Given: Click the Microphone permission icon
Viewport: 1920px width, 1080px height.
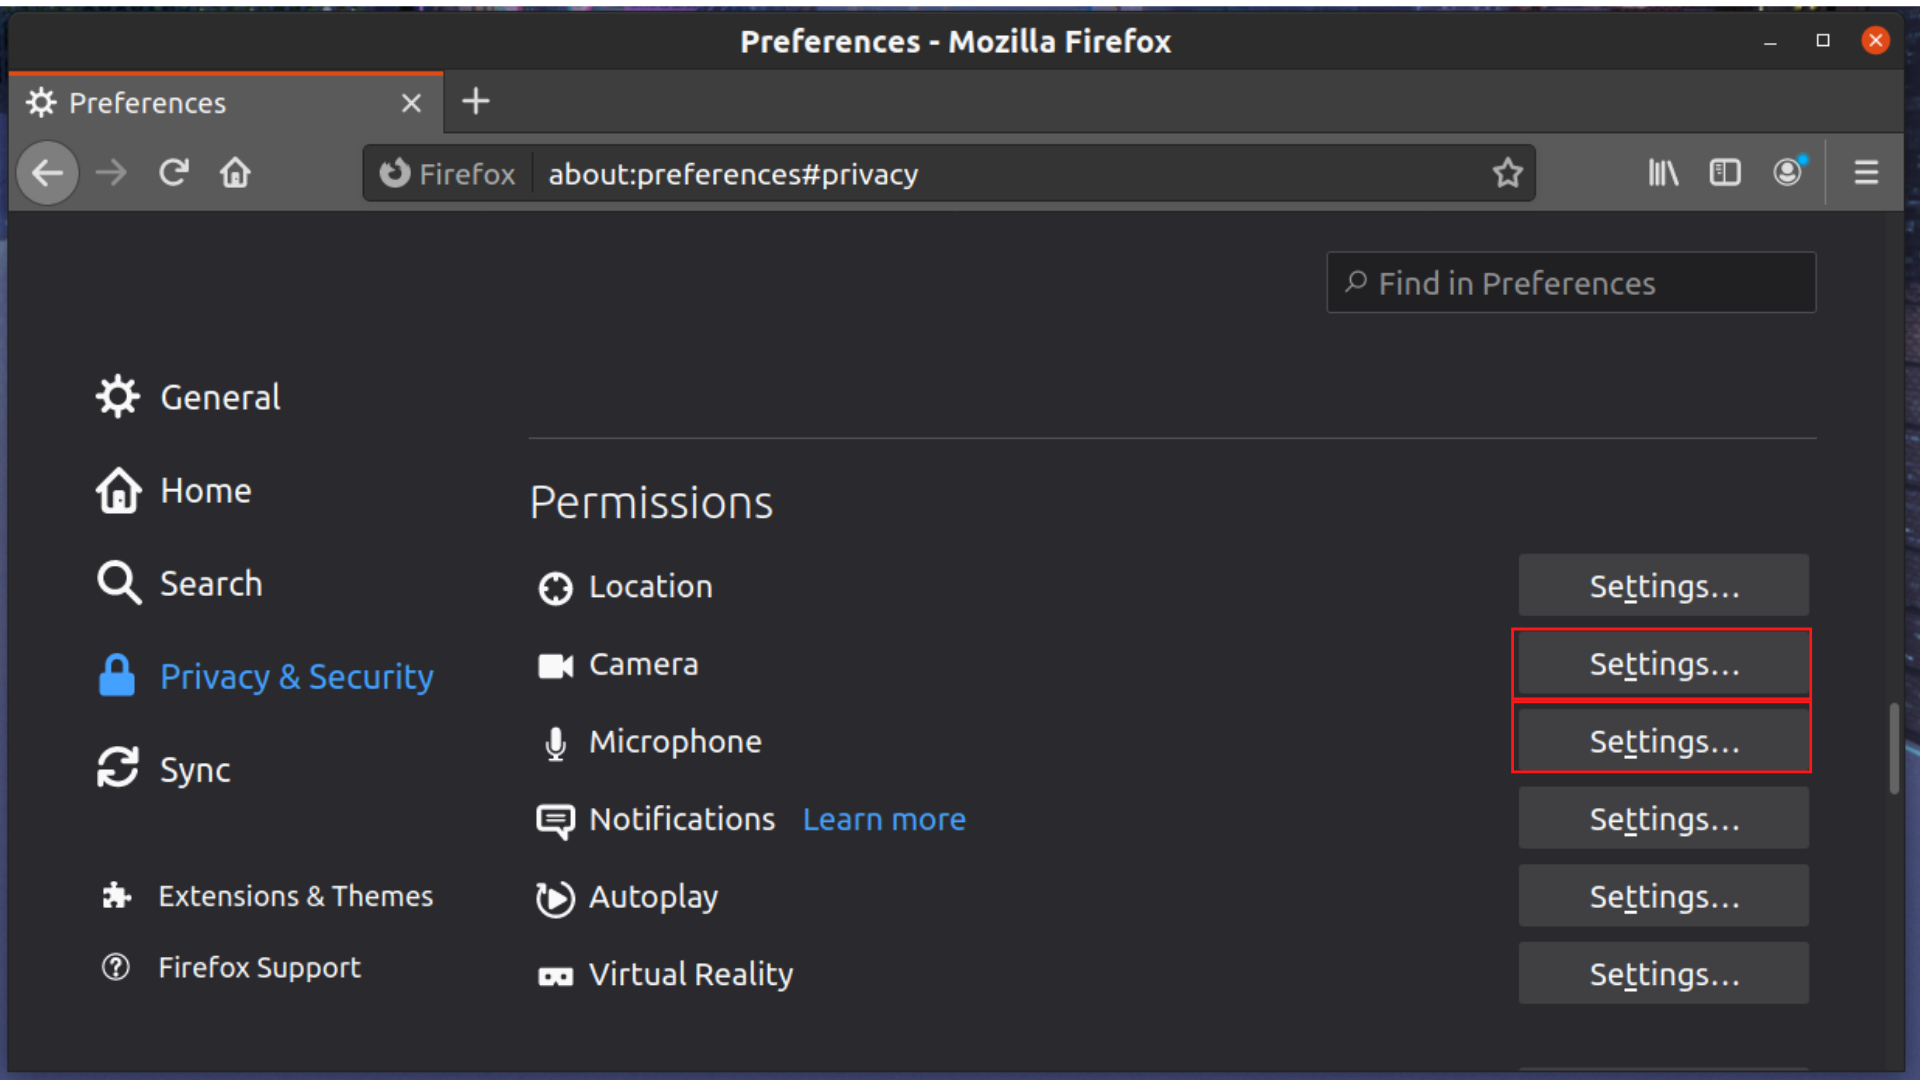Looking at the screenshot, I should pos(555,743).
